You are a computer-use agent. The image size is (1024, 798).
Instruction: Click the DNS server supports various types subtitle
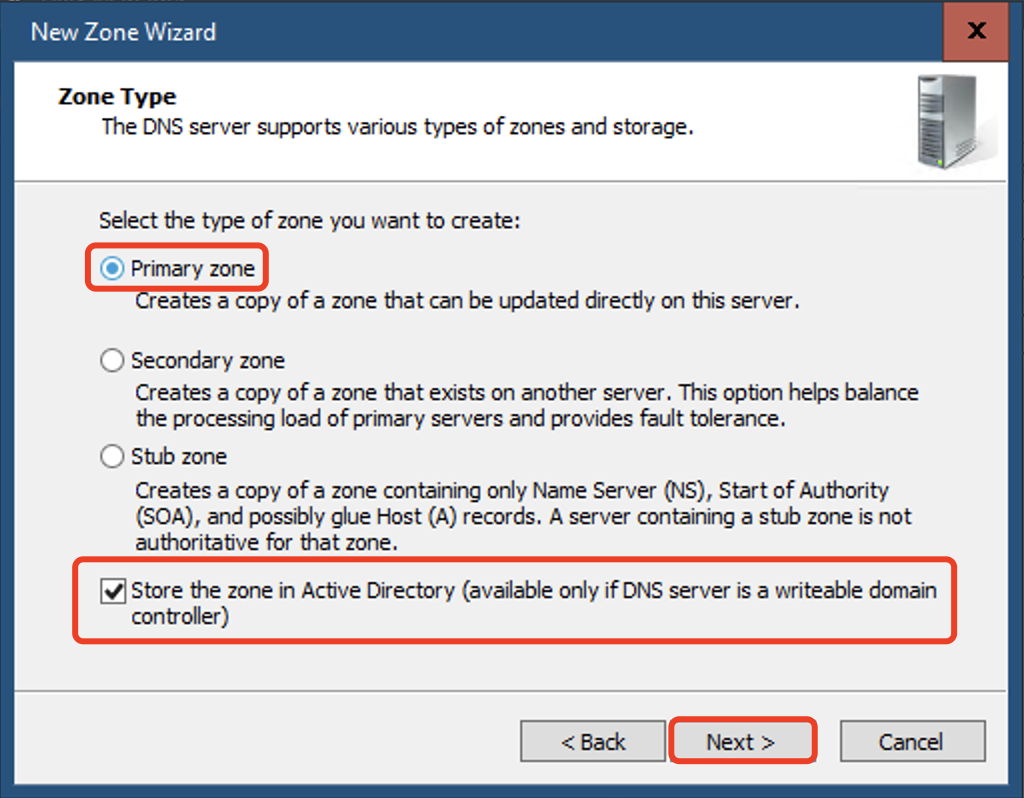click(x=397, y=127)
